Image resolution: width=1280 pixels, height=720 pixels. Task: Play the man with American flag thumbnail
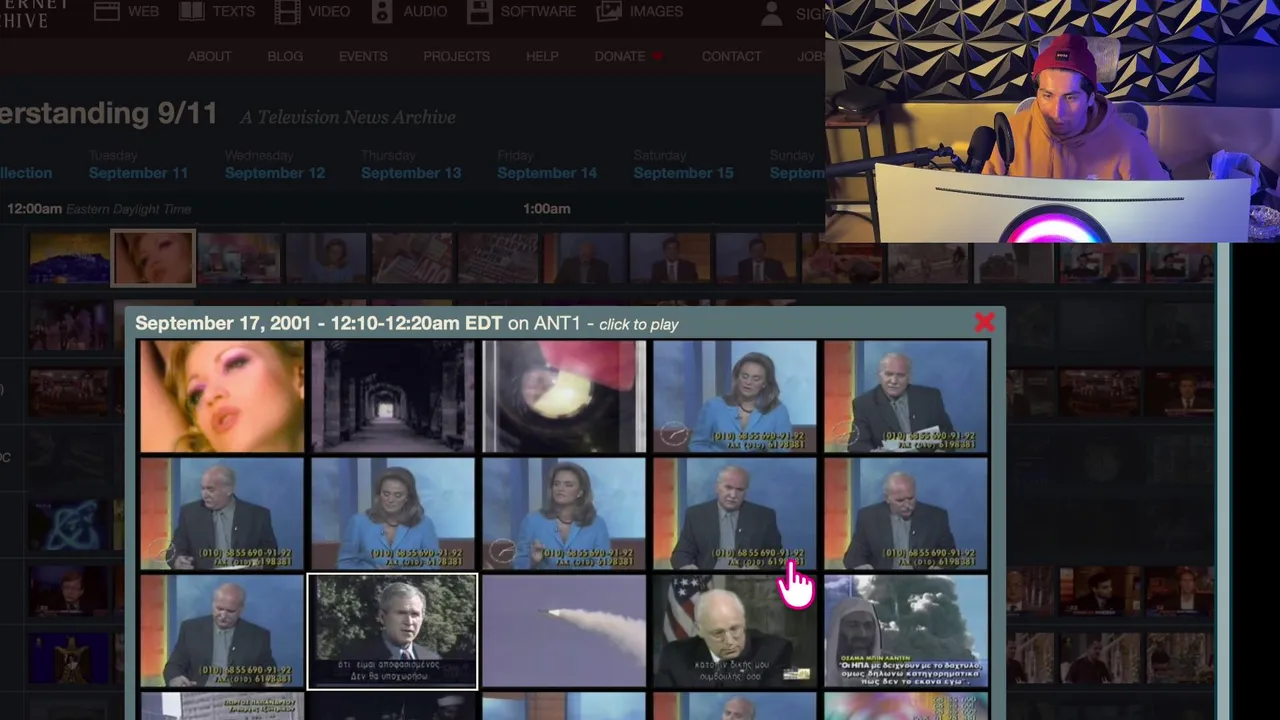(735, 631)
